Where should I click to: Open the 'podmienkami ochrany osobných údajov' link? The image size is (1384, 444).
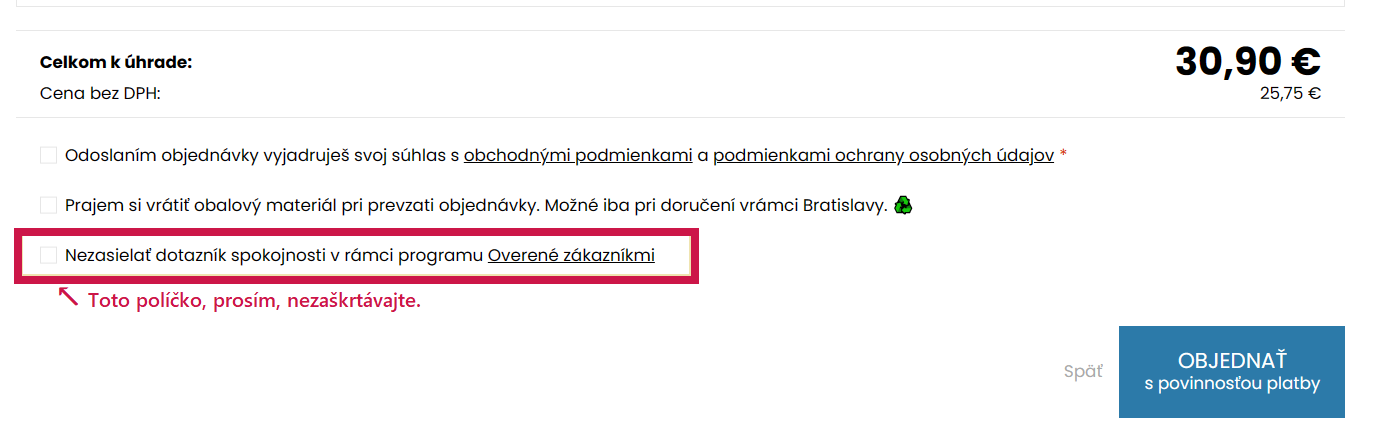(883, 156)
